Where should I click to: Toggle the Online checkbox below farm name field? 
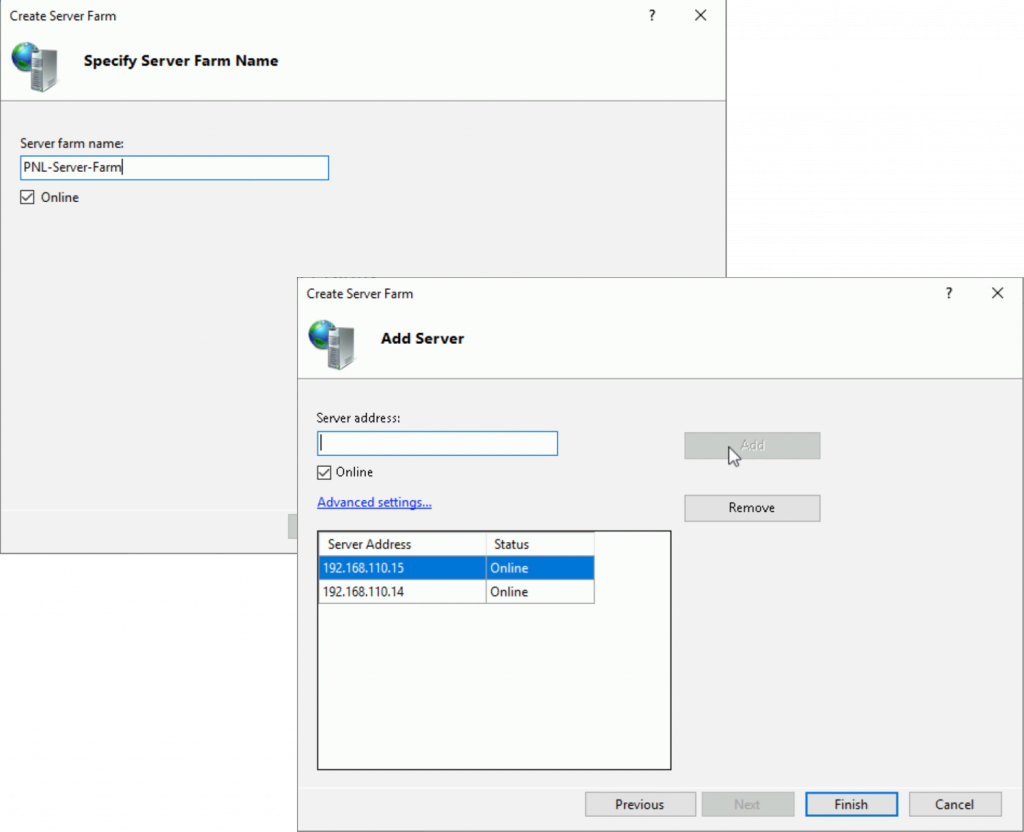(x=27, y=197)
